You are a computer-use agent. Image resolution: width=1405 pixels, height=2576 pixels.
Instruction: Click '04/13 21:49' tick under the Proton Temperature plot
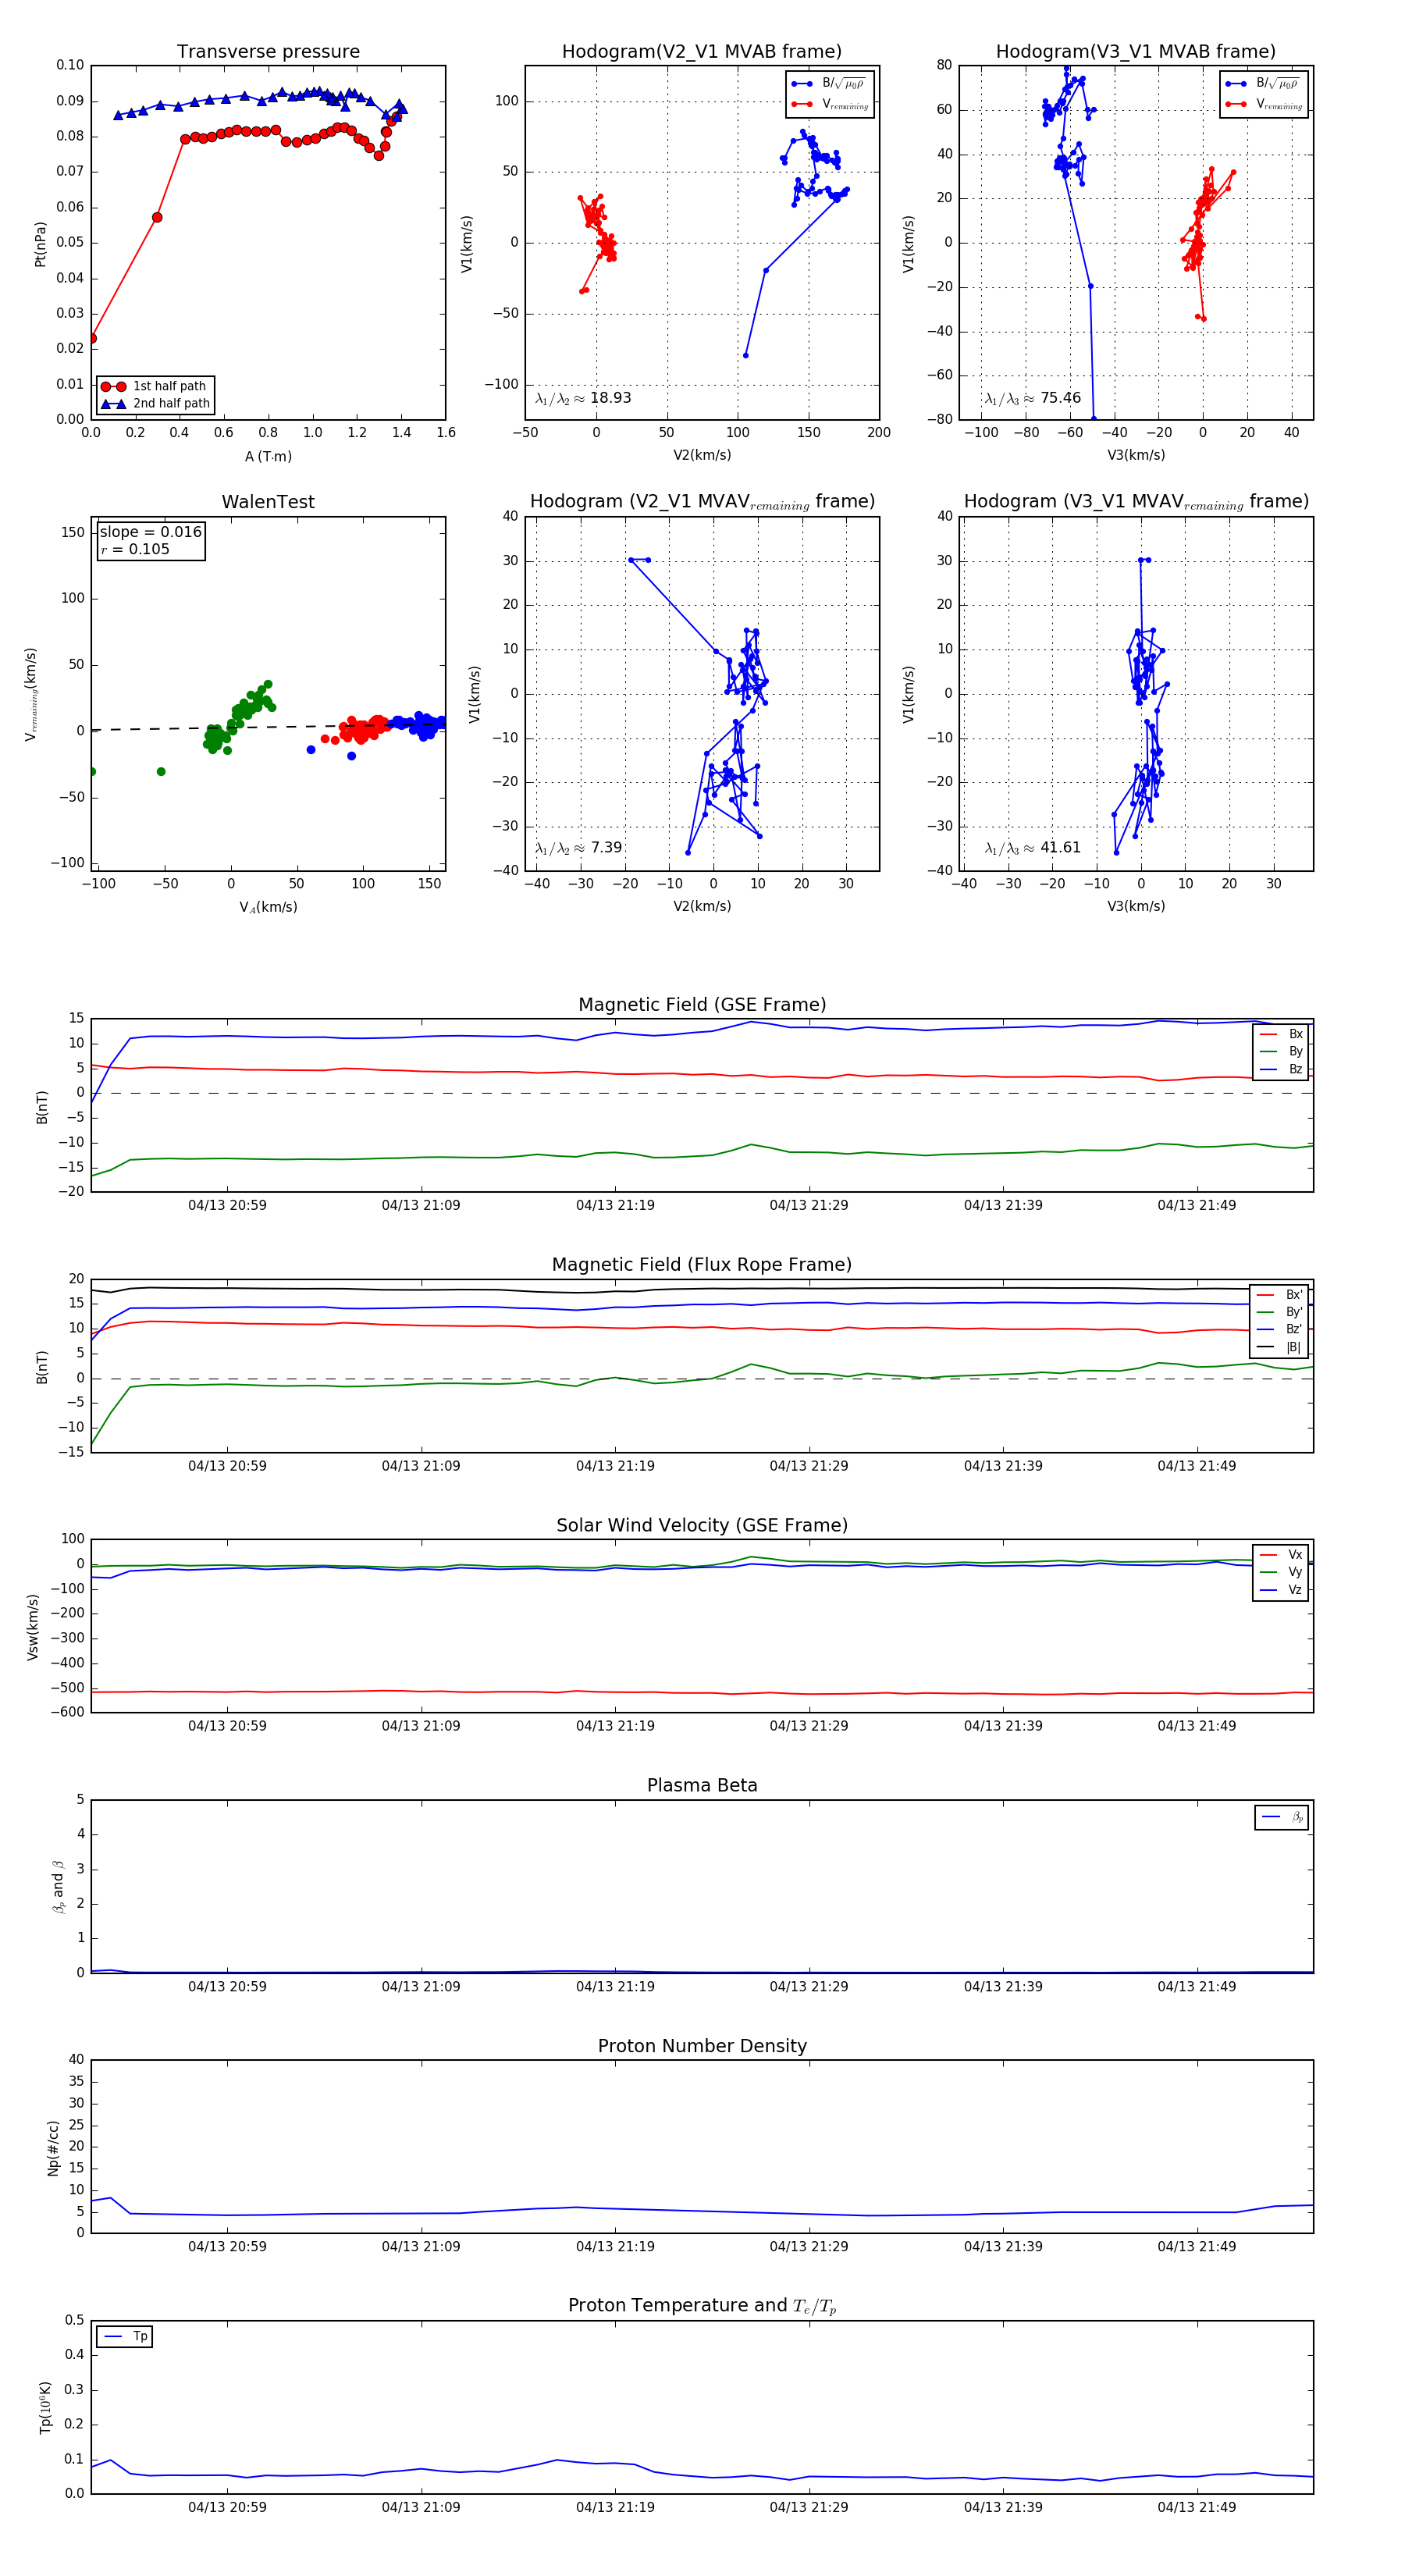pyautogui.click(x=1197, y=2507)
